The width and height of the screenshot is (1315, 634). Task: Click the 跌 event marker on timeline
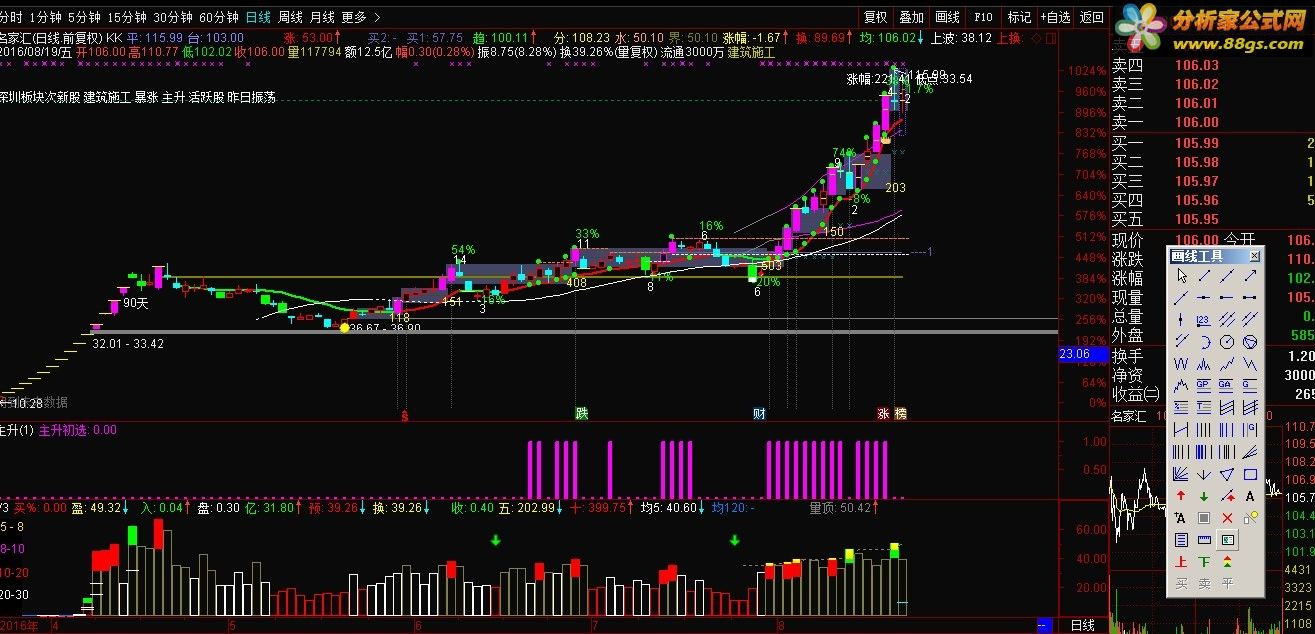581,413
